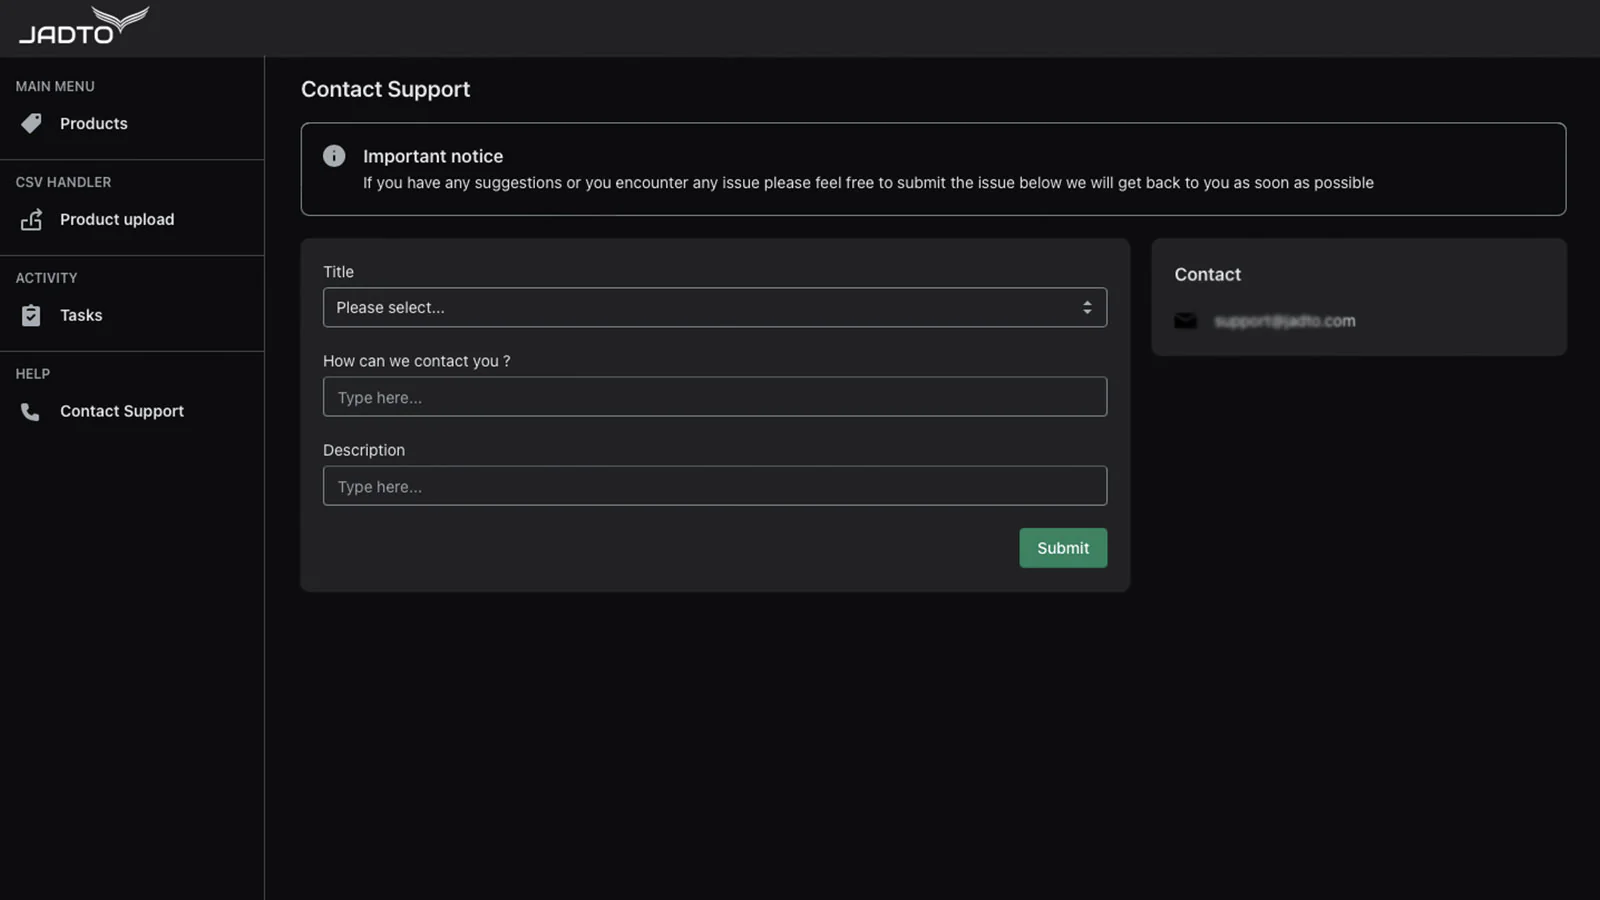Open the Products menu item
1600x900 pixels.
93,123
